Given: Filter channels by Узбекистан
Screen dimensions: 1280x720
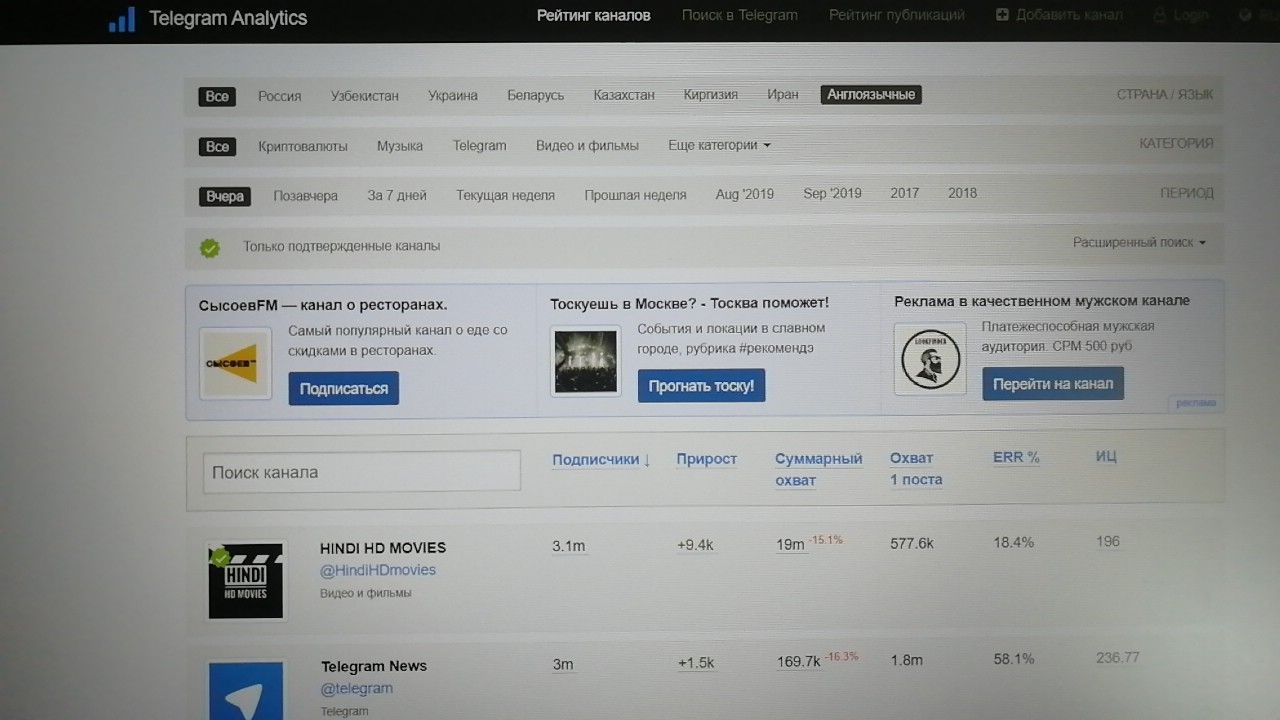Looking at the screenshot, I should [365, 96].
